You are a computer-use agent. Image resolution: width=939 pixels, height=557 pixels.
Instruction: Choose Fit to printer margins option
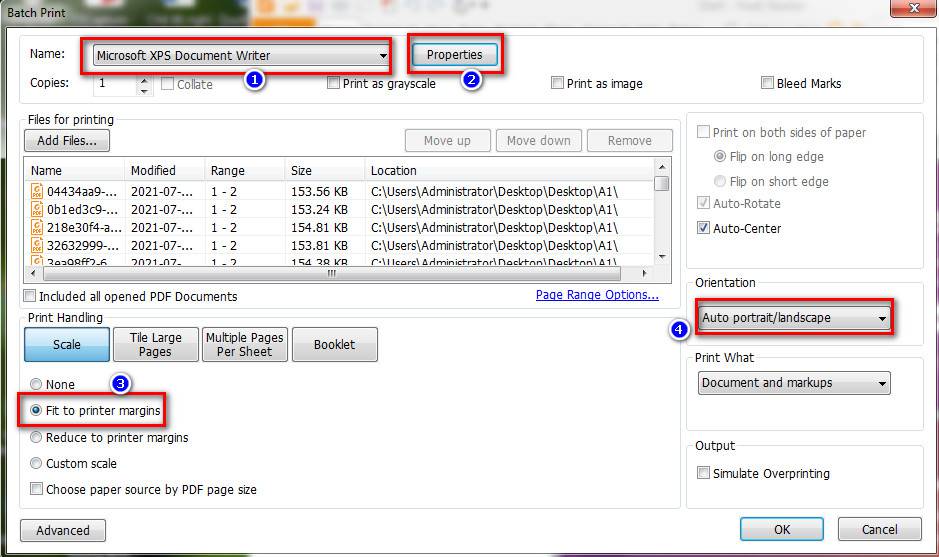point(36,410)
